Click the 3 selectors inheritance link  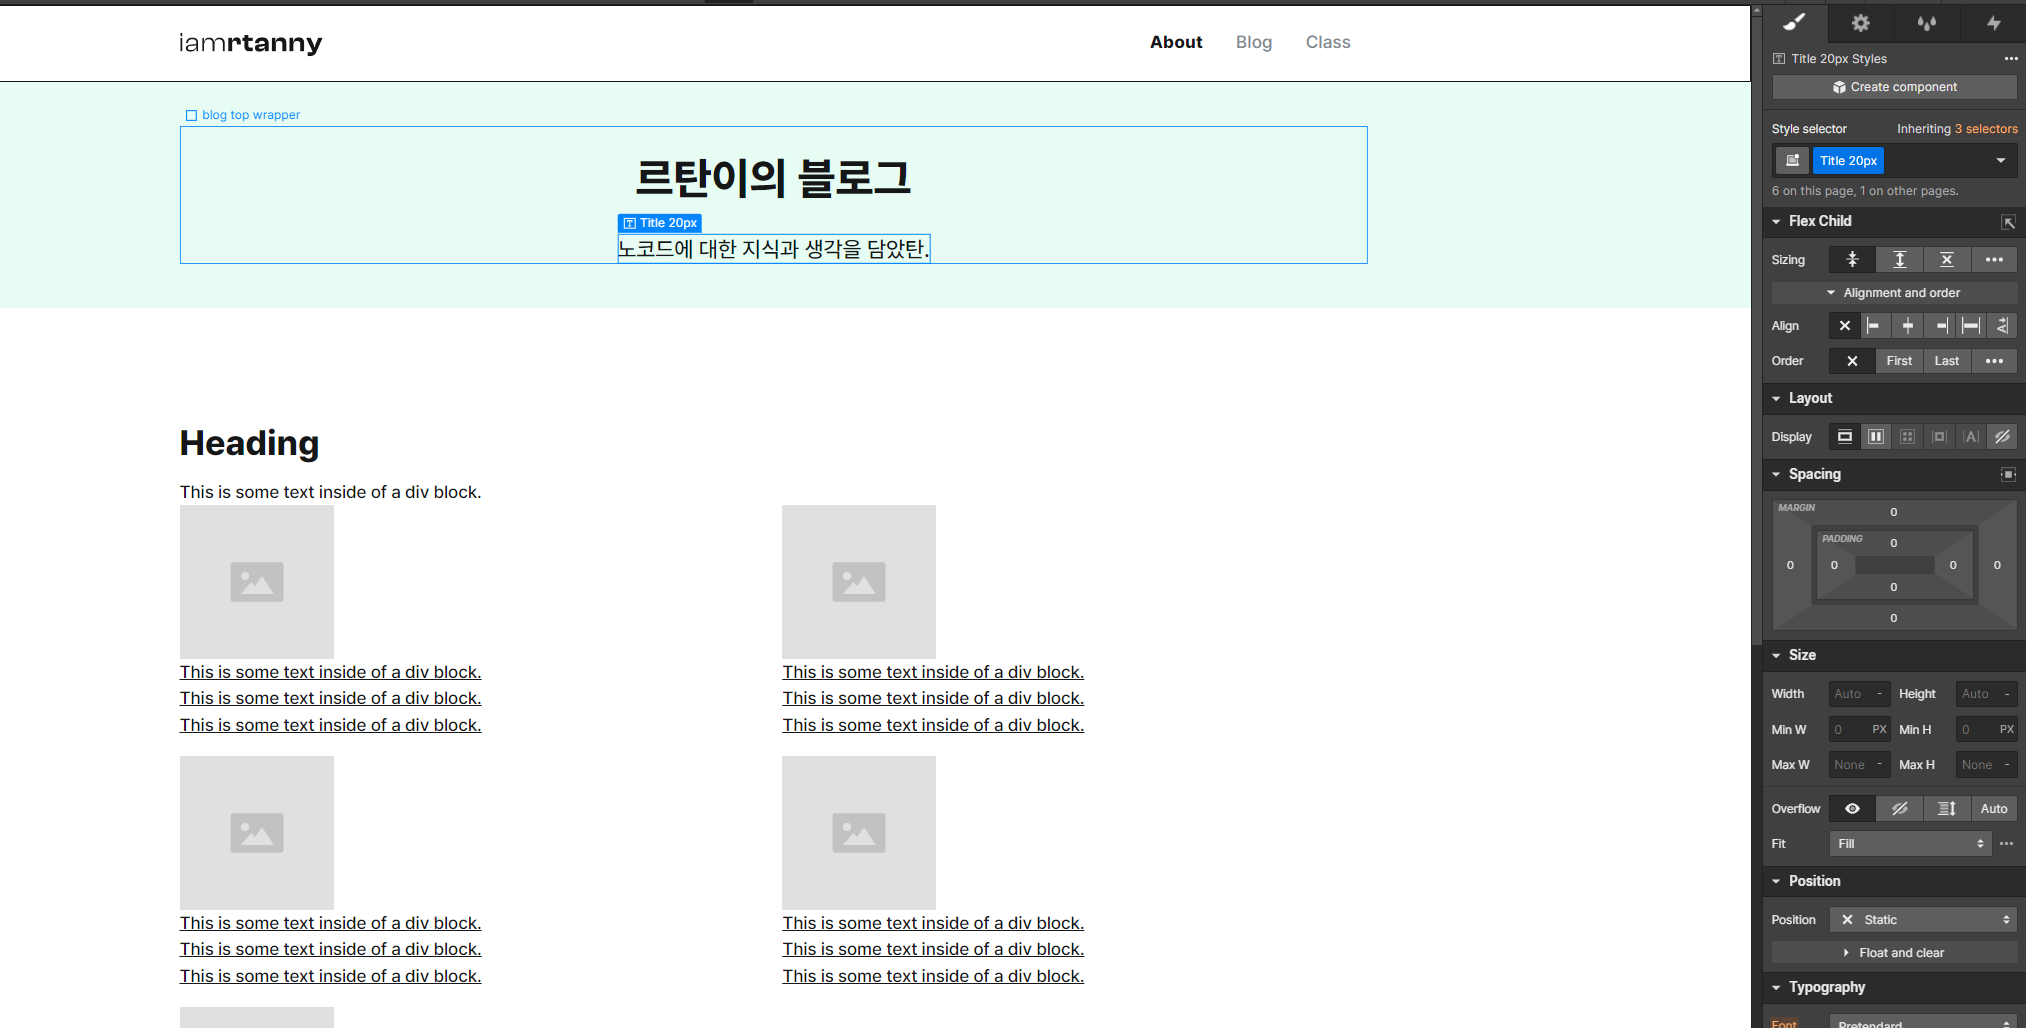click(x=1986, y=129)
